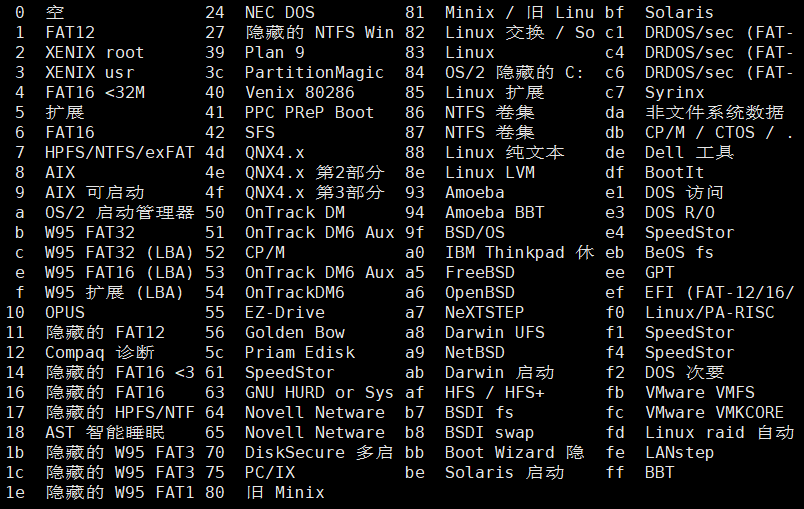Click the 'FAT12' entry with code 1
This screenshot has width=804, height=509.
click(70, 32)
